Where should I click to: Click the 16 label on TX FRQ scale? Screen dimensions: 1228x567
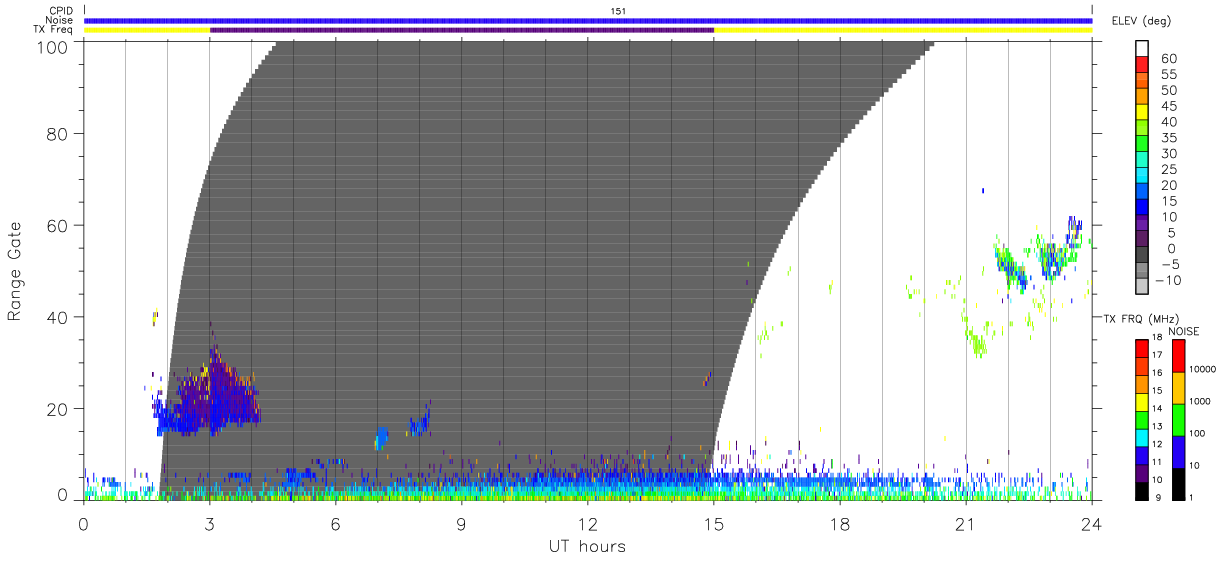(x=1157, y=372)
